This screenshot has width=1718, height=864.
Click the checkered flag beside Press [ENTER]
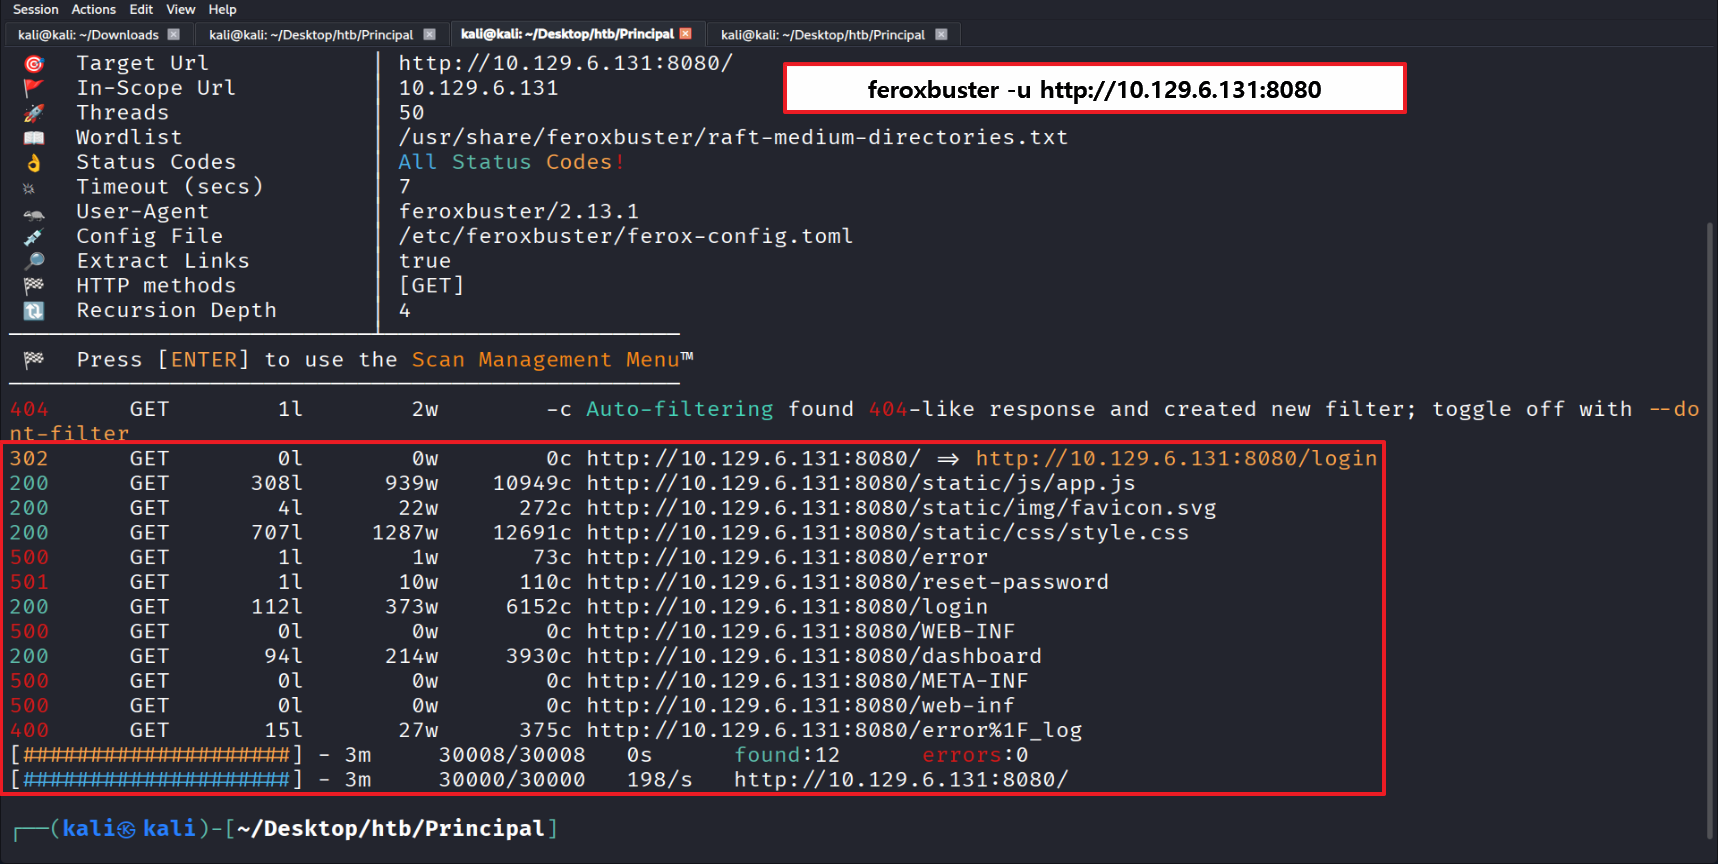[x=34, y=360]
